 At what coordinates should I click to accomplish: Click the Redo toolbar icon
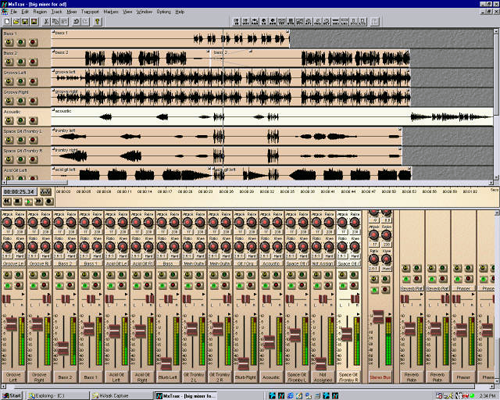(x=85, y=22)
